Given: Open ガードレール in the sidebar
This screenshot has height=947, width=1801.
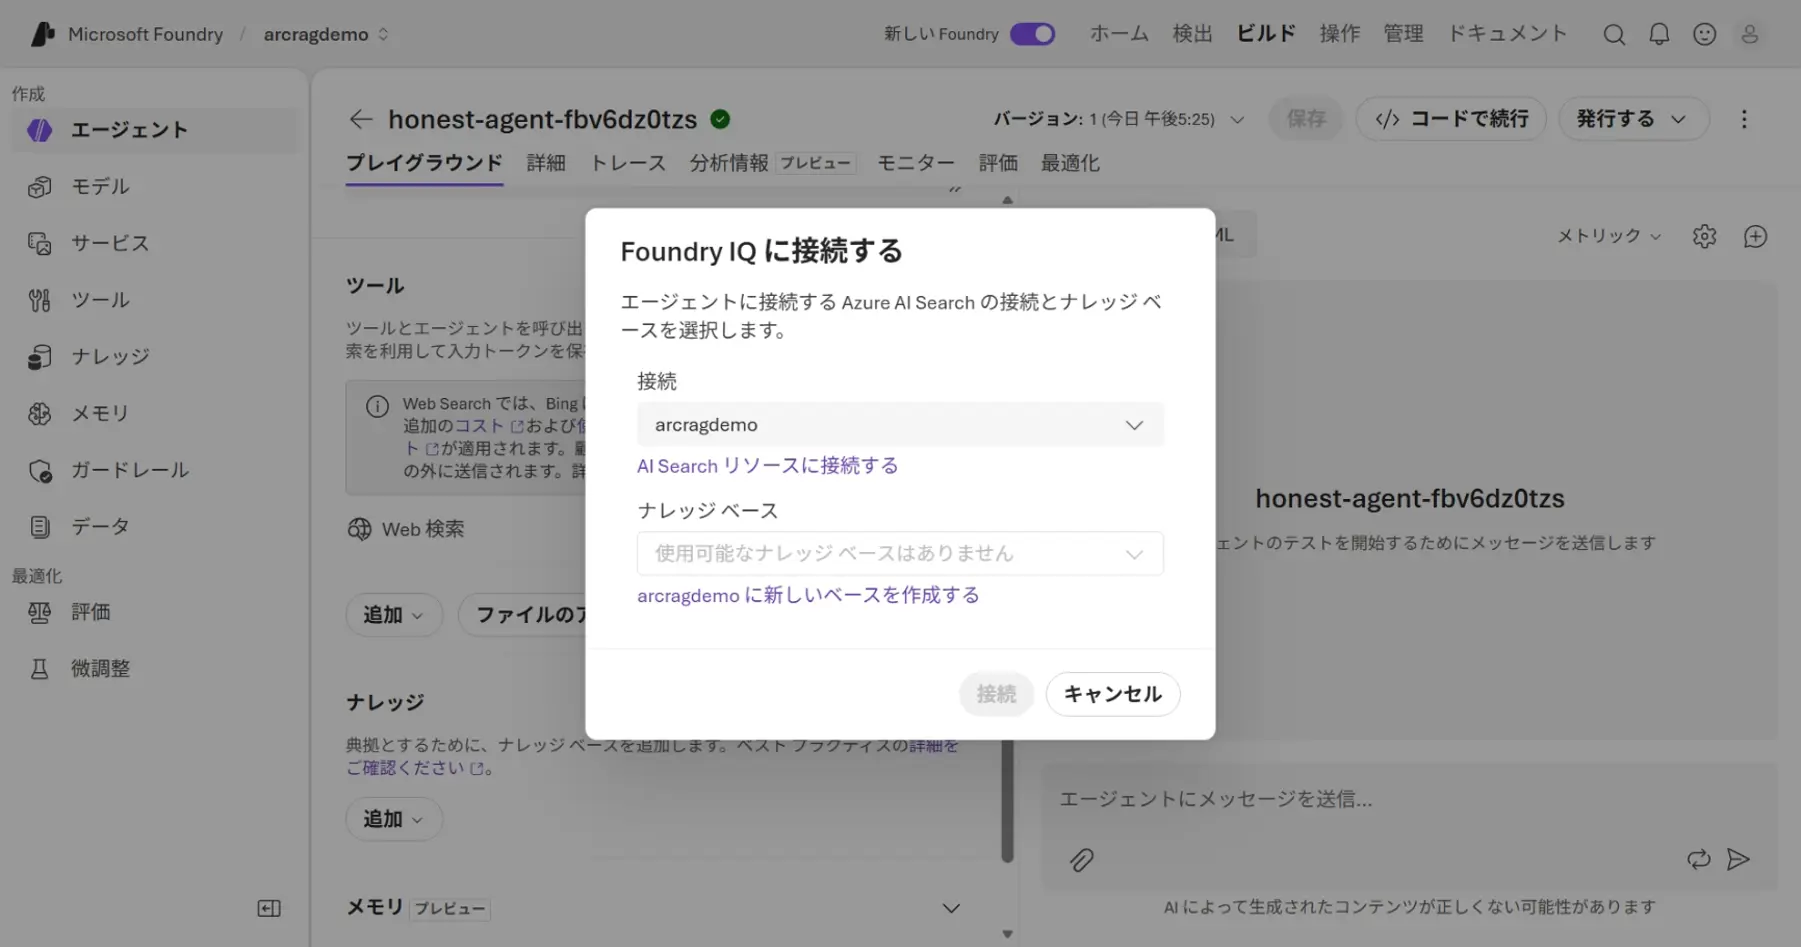Looking at the screenshot, I should point(154,470).
